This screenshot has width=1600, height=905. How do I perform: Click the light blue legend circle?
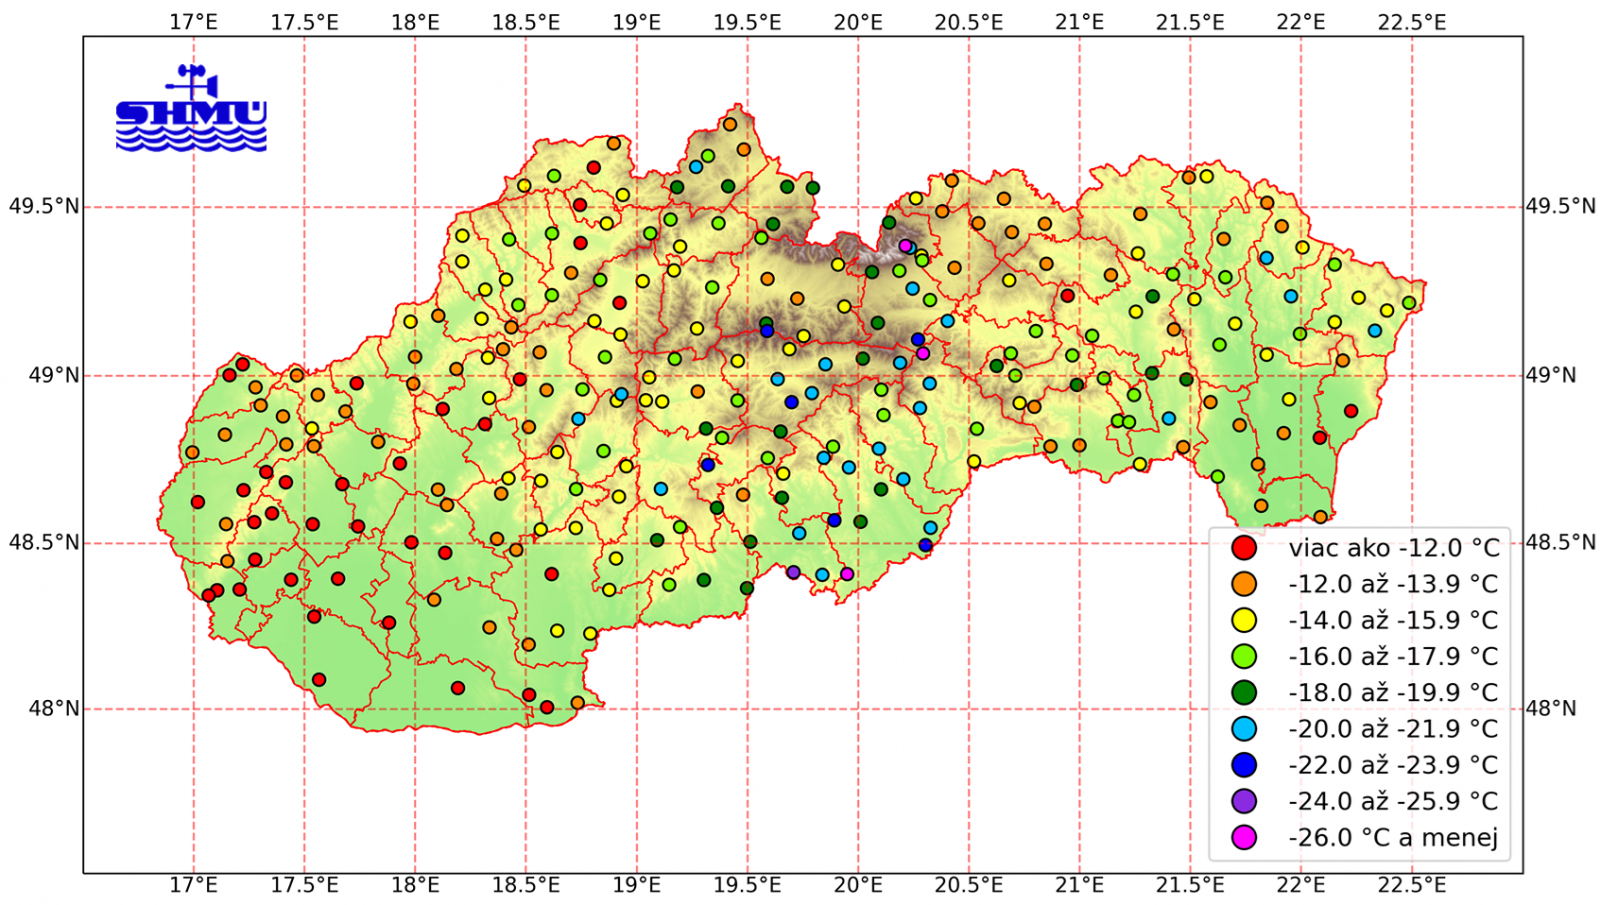1244,729
